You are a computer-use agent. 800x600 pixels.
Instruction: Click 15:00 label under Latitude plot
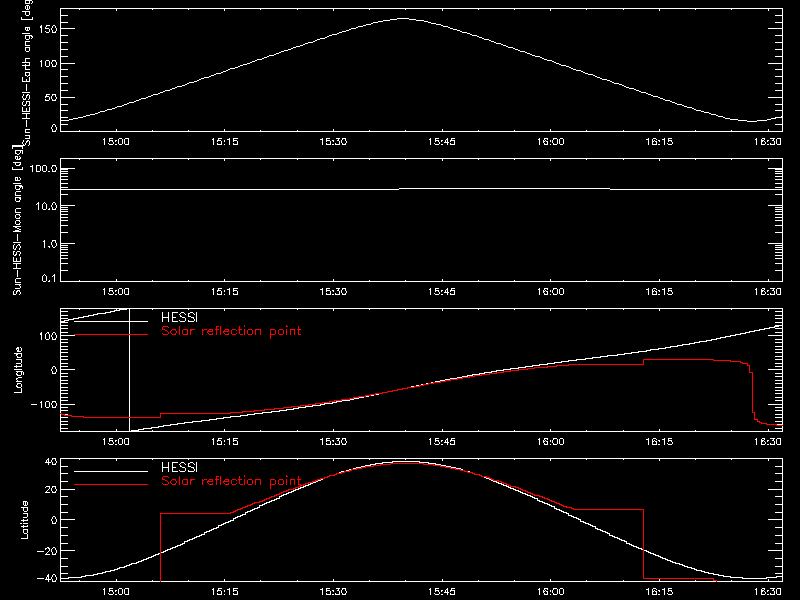point(116,592)
